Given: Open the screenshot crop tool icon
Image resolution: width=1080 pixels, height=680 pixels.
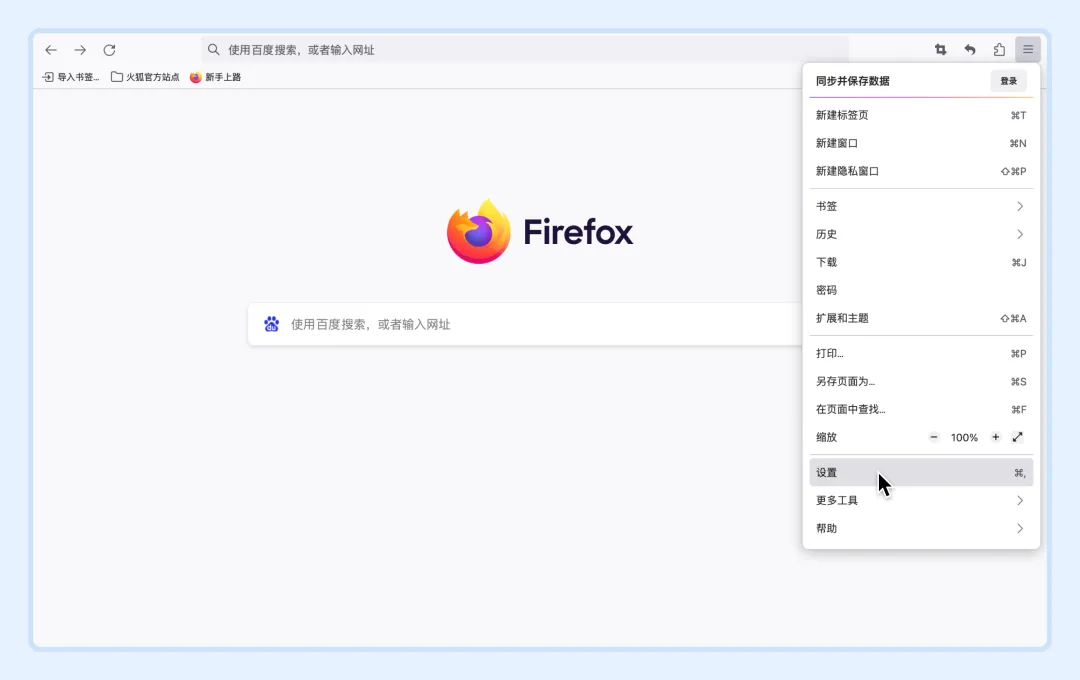Looking at the screenshot, I should click(x=940, y=50).
